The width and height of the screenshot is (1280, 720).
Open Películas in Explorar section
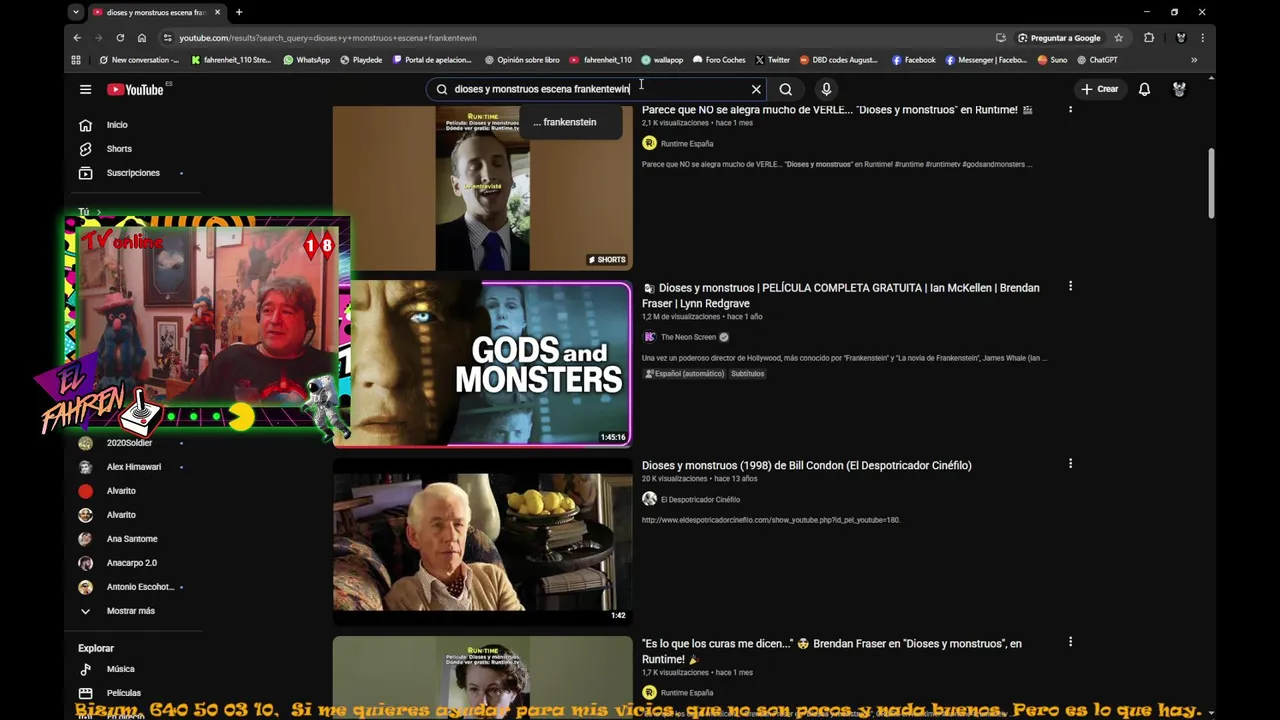tap(124, 693)
